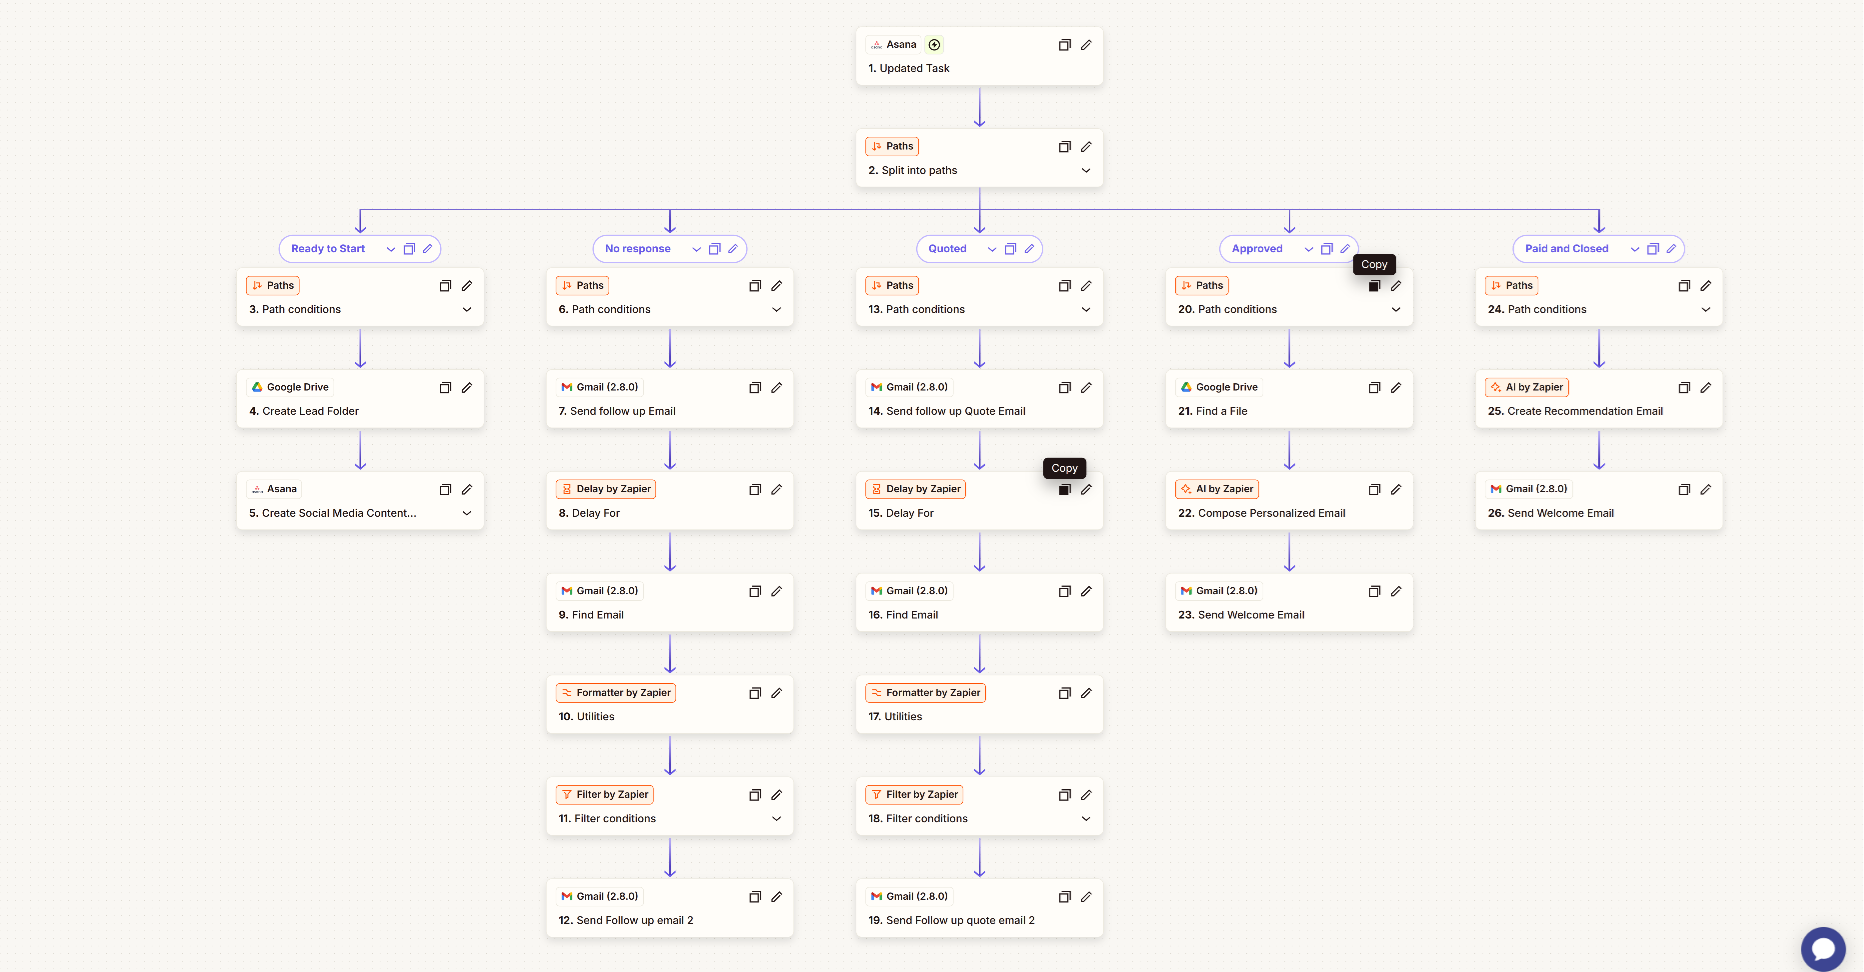The image size is (1864, 972).
Task: Click Formatter by Zapier tag on step 10
Action: coord(616,693)
